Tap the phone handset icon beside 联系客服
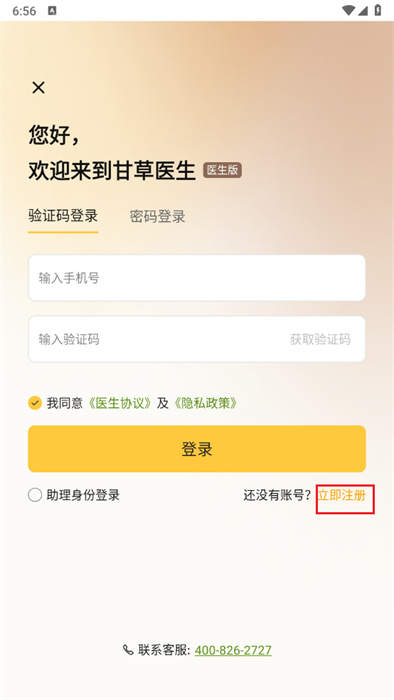 [128, 650]
